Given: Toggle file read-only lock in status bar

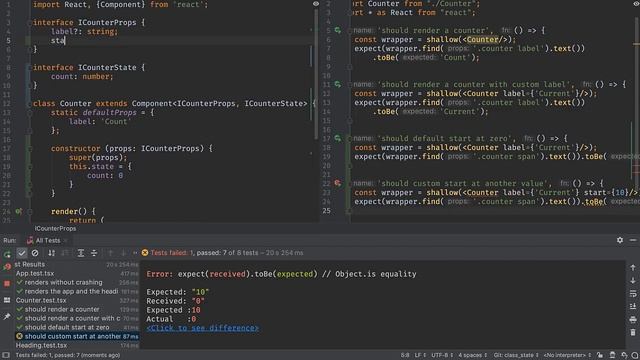Looking at the screenshot, I should coord(600,355).
